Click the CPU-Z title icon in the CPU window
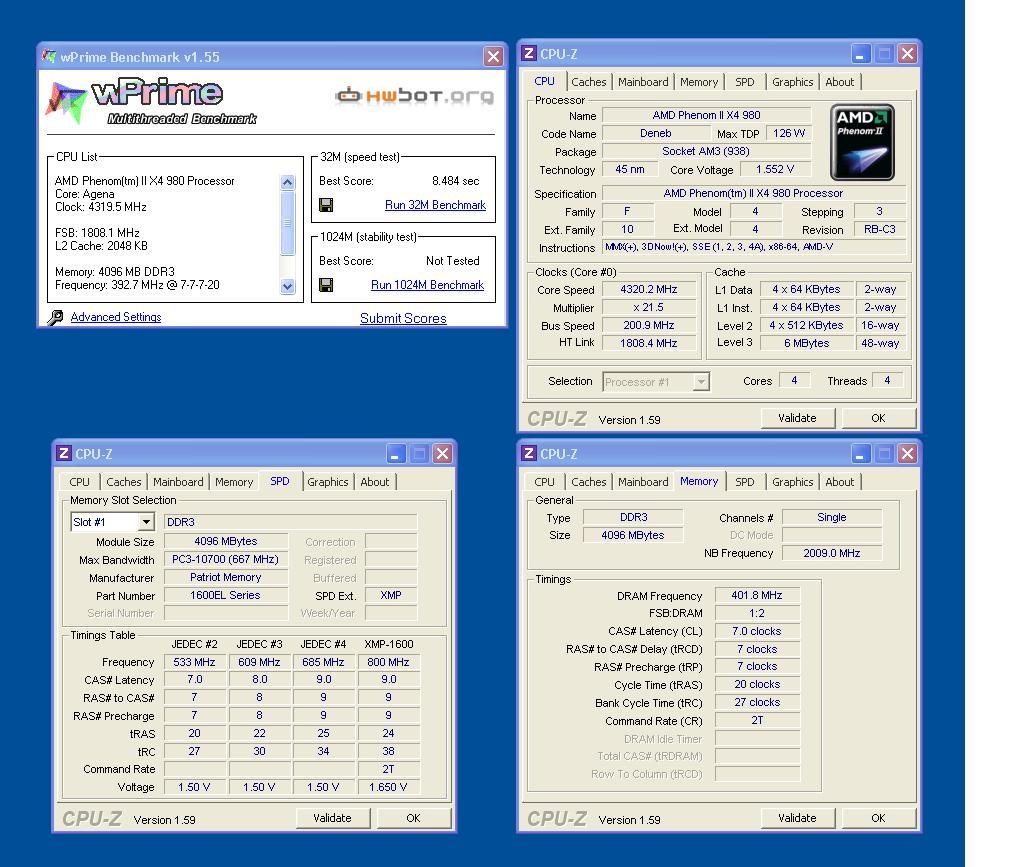 tap(530, 54)
